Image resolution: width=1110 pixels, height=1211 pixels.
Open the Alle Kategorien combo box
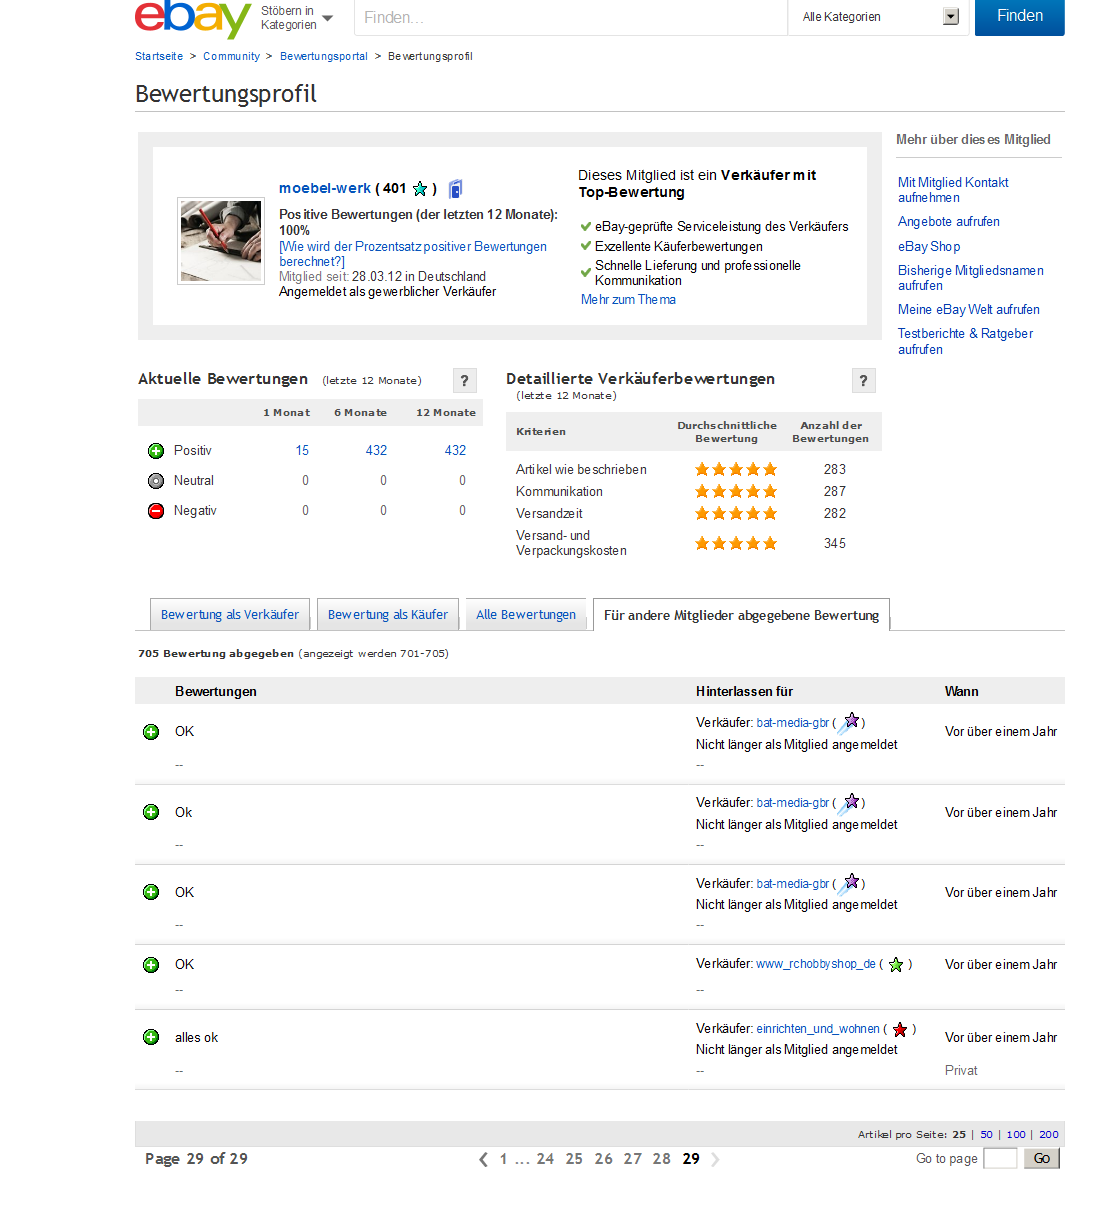coord(880,17)
